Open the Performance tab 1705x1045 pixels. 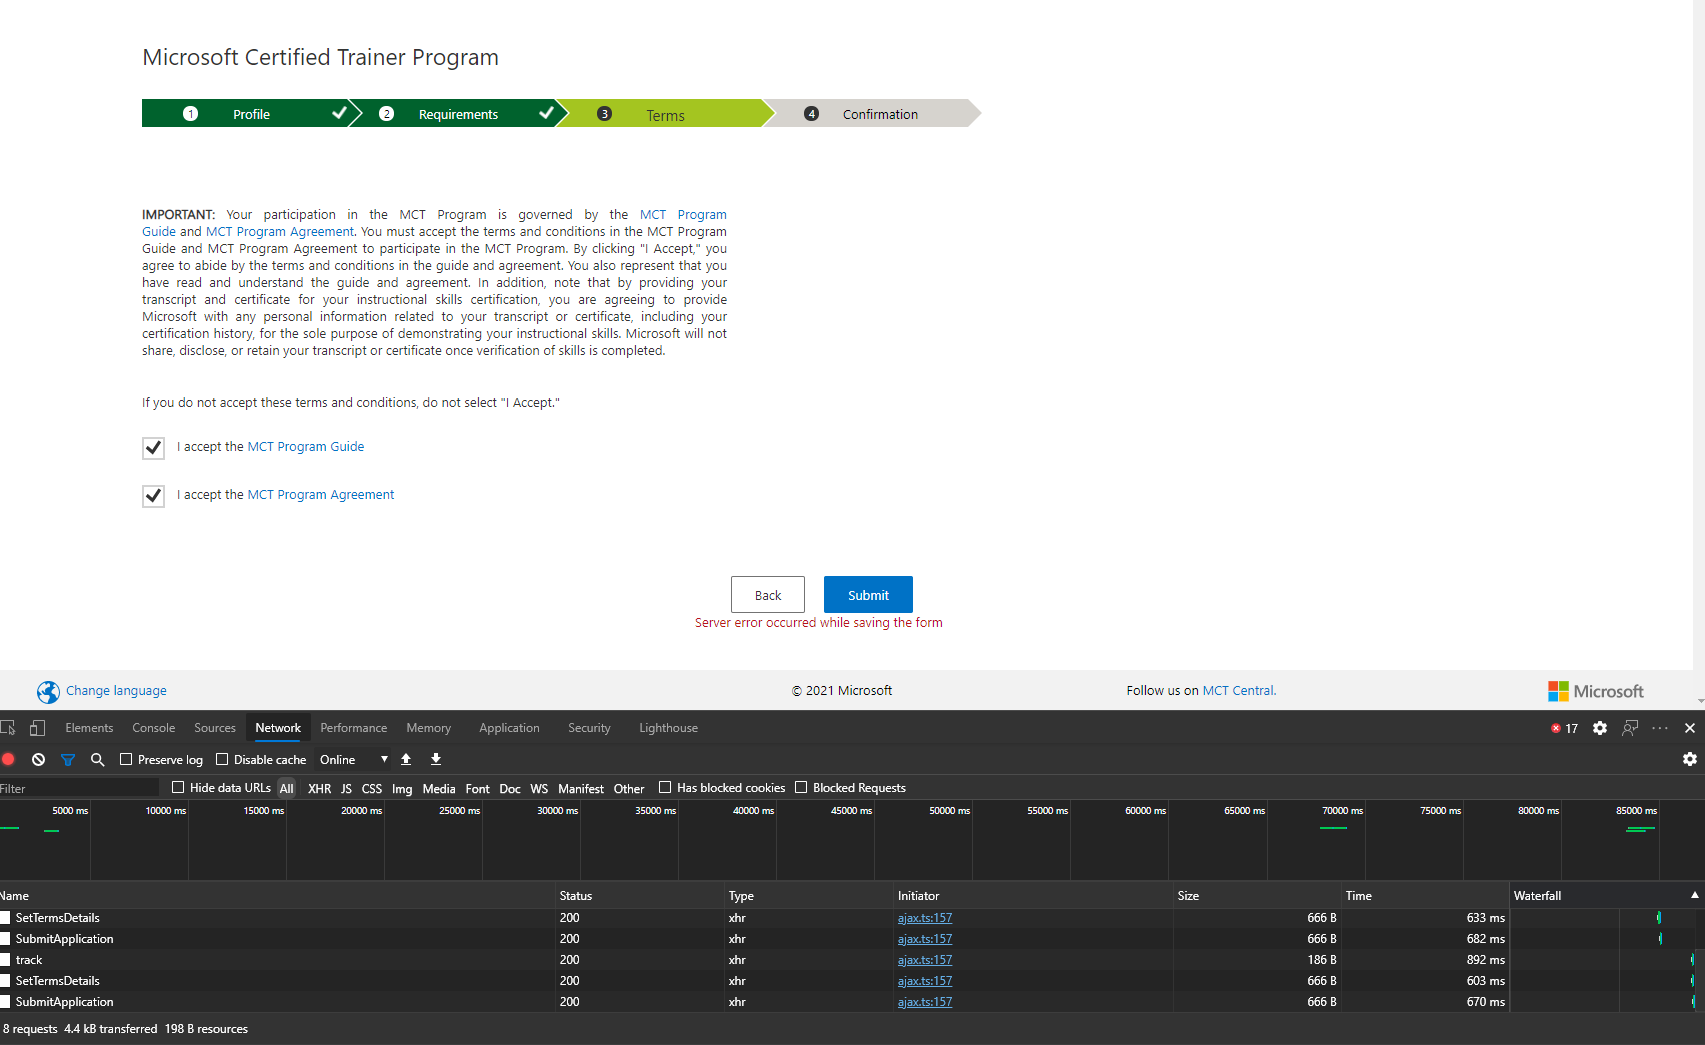coord(354,728)
